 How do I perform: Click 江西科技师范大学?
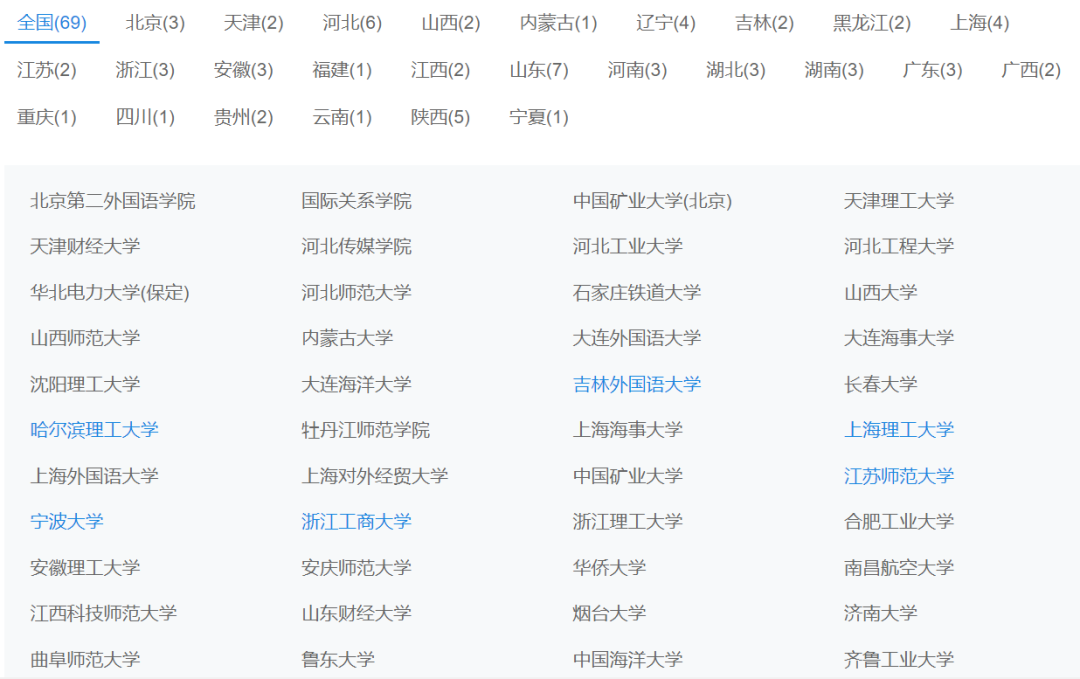(x=103, y=613)
